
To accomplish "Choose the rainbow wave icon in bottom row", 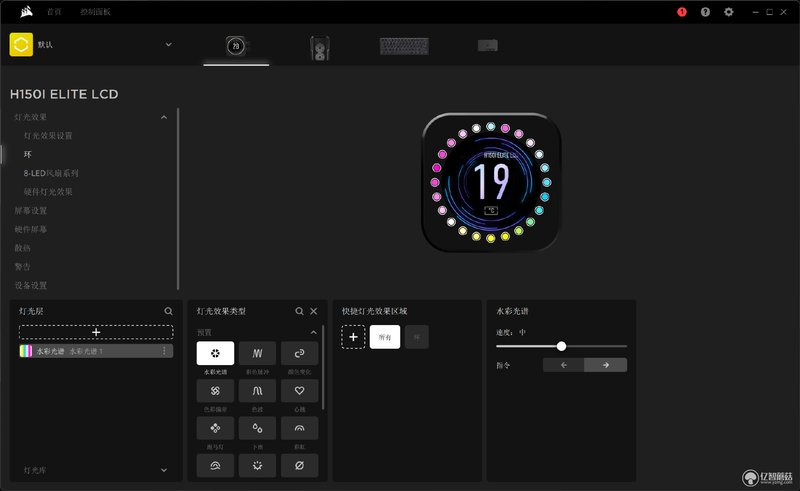I will pos(215,465).
